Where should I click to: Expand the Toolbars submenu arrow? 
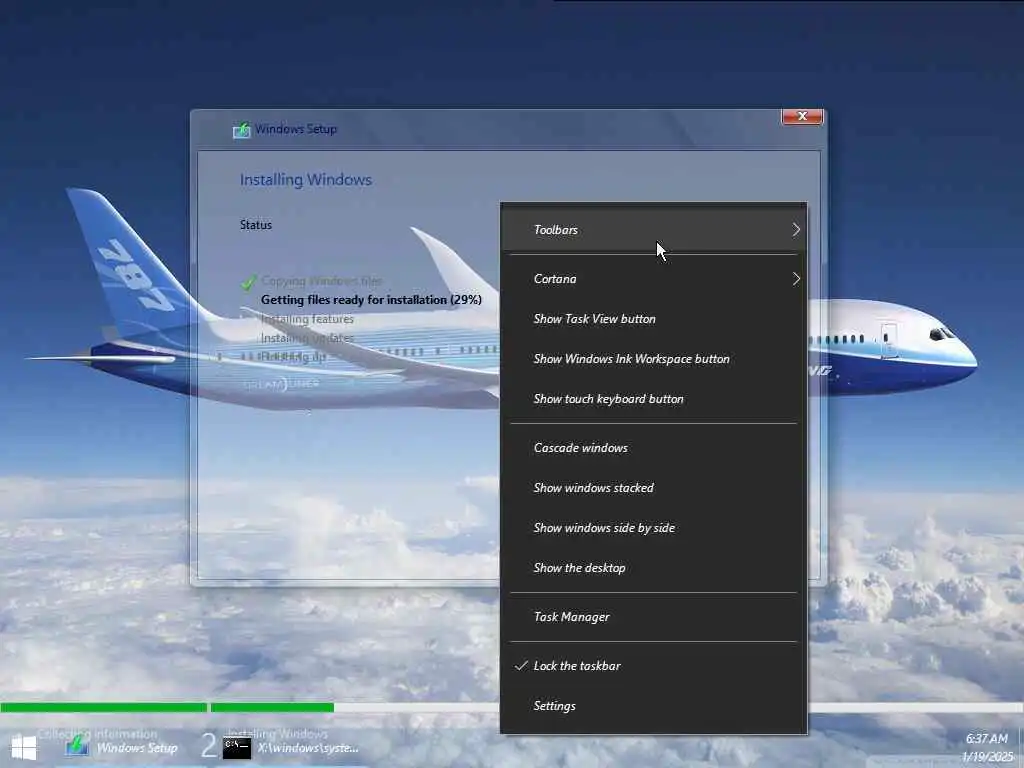click(795, 230)
